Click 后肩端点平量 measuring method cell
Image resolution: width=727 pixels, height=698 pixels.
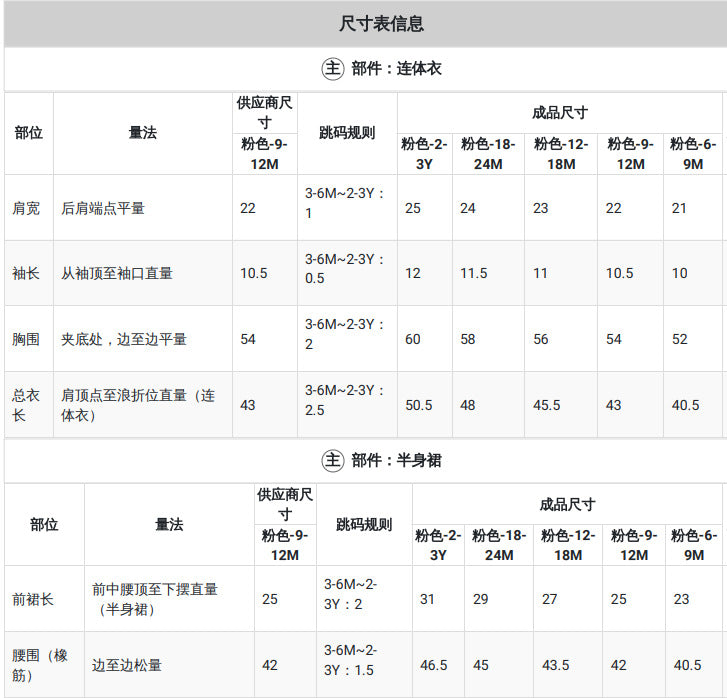click(x=103, y=208)
